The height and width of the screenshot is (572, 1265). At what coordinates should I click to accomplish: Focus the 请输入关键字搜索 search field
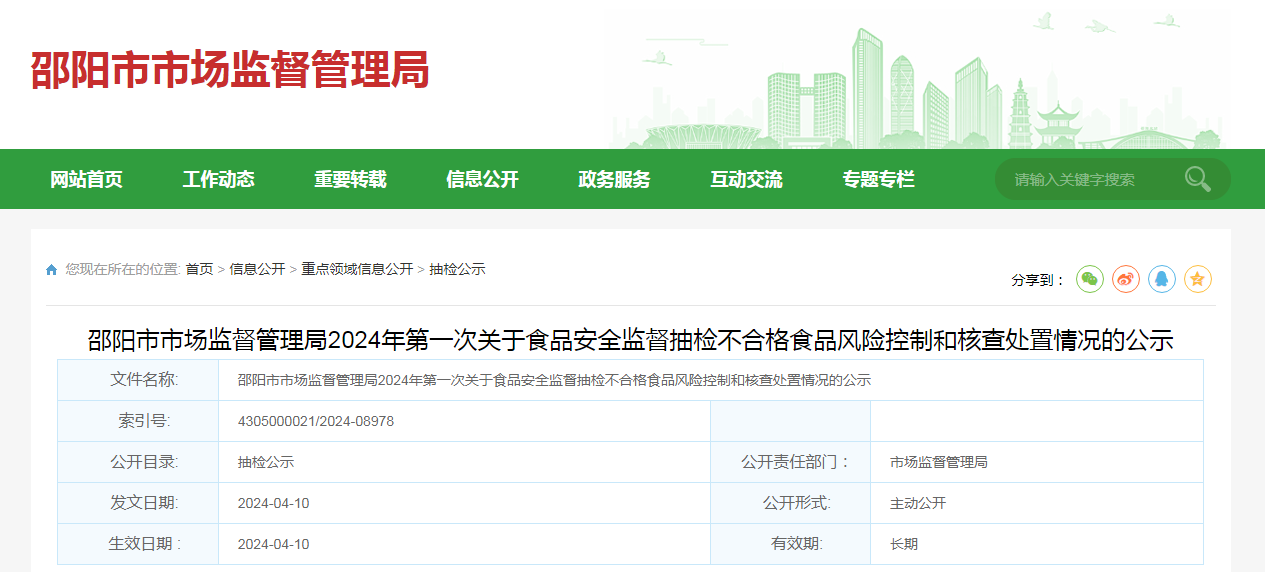[x=1090, y=179]
